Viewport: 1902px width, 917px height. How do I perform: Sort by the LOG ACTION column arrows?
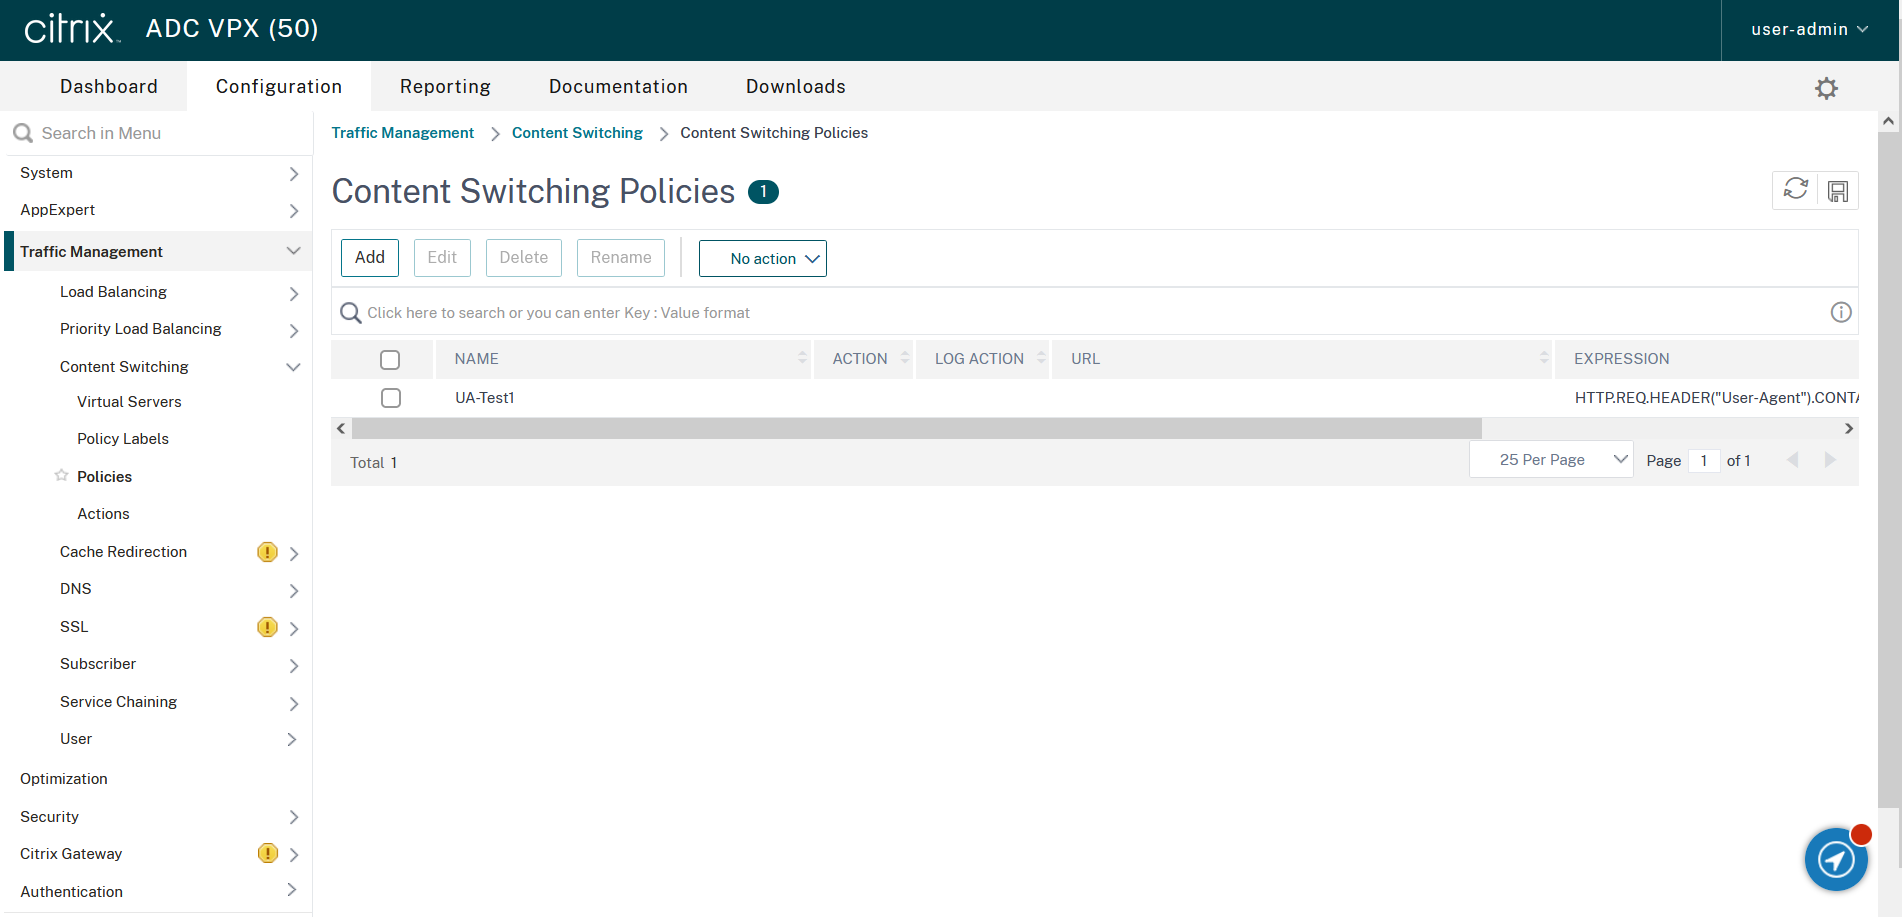(x=1041, y=358)
